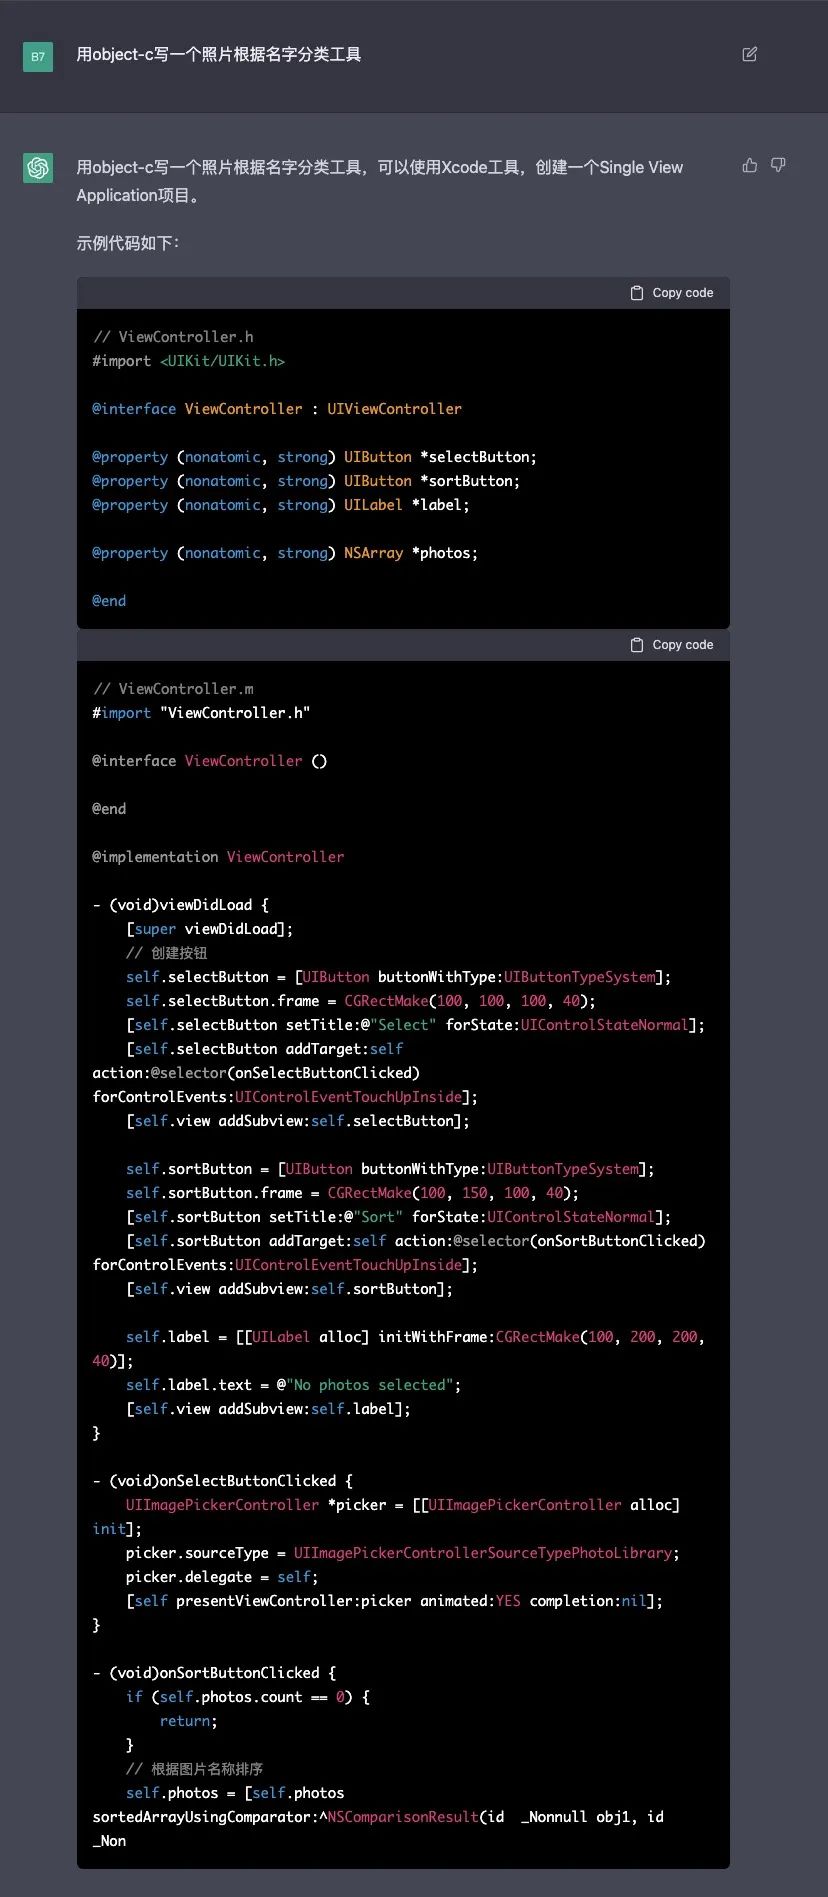
Task: Click the clipboard icon in ViewController.m header
Action: (637, 645)
